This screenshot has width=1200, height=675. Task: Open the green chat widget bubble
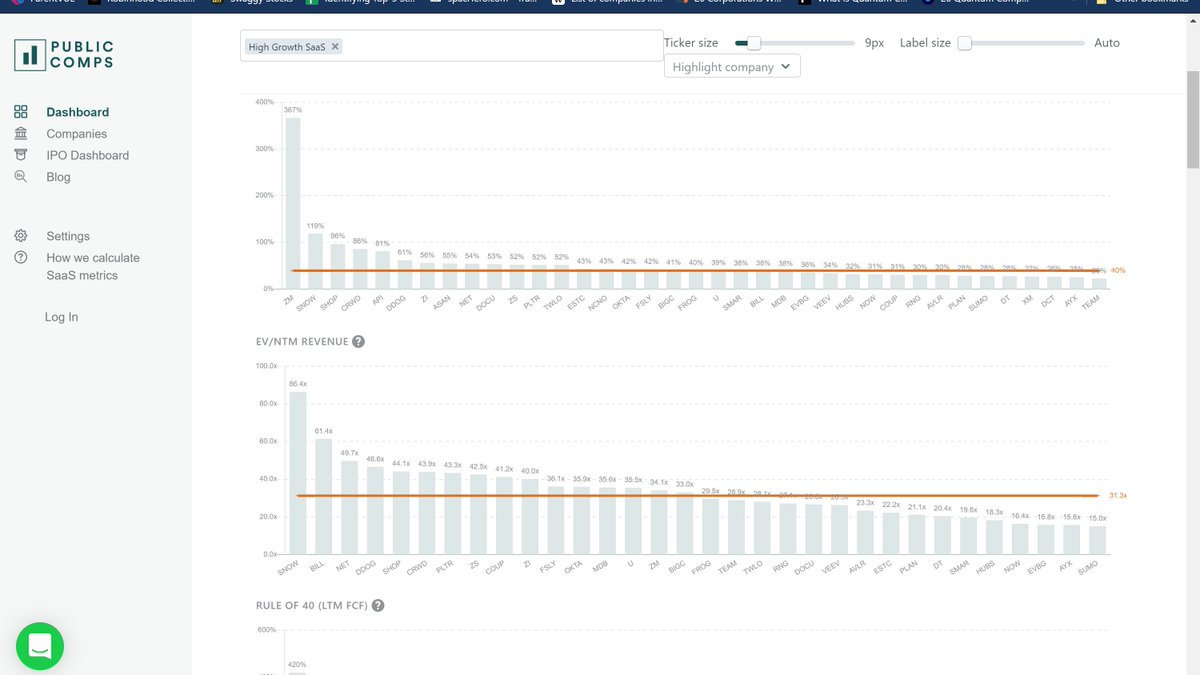coord(40,646)
